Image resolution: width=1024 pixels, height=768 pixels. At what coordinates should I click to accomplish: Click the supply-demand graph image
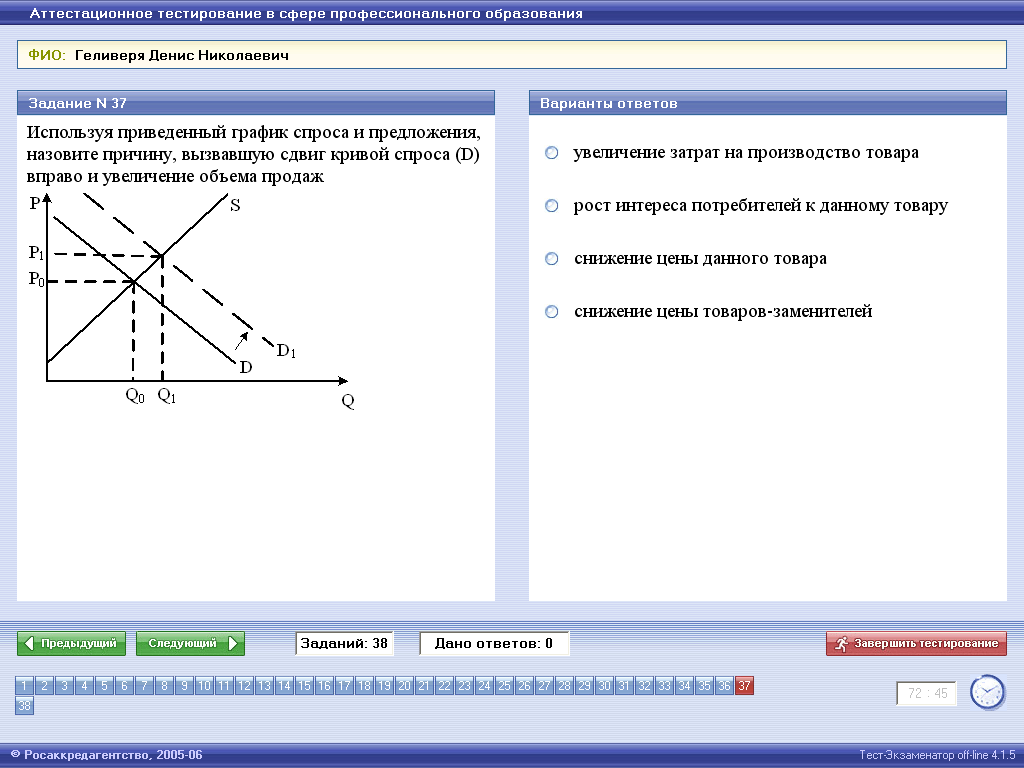(191, 300)
